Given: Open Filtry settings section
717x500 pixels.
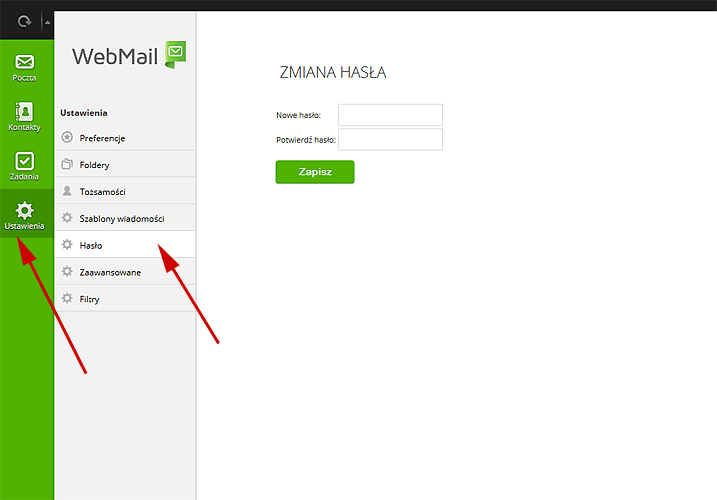Looking at the screenshot, I should [125, 299].
